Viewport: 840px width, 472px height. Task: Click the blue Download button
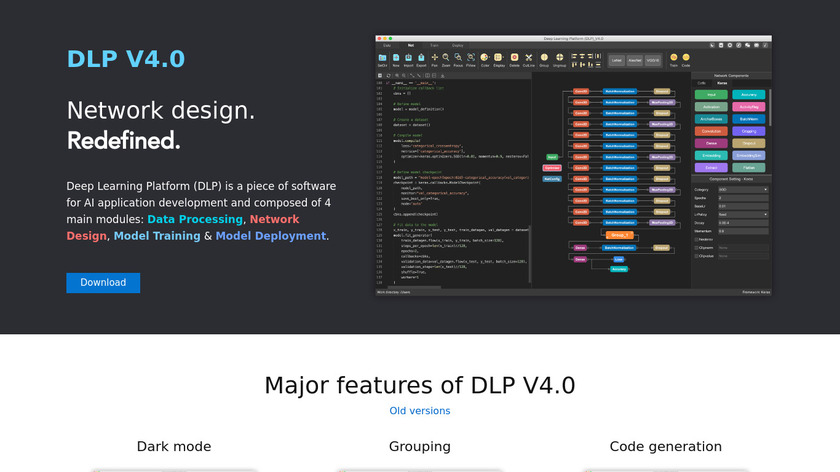[x=103, y=283]
